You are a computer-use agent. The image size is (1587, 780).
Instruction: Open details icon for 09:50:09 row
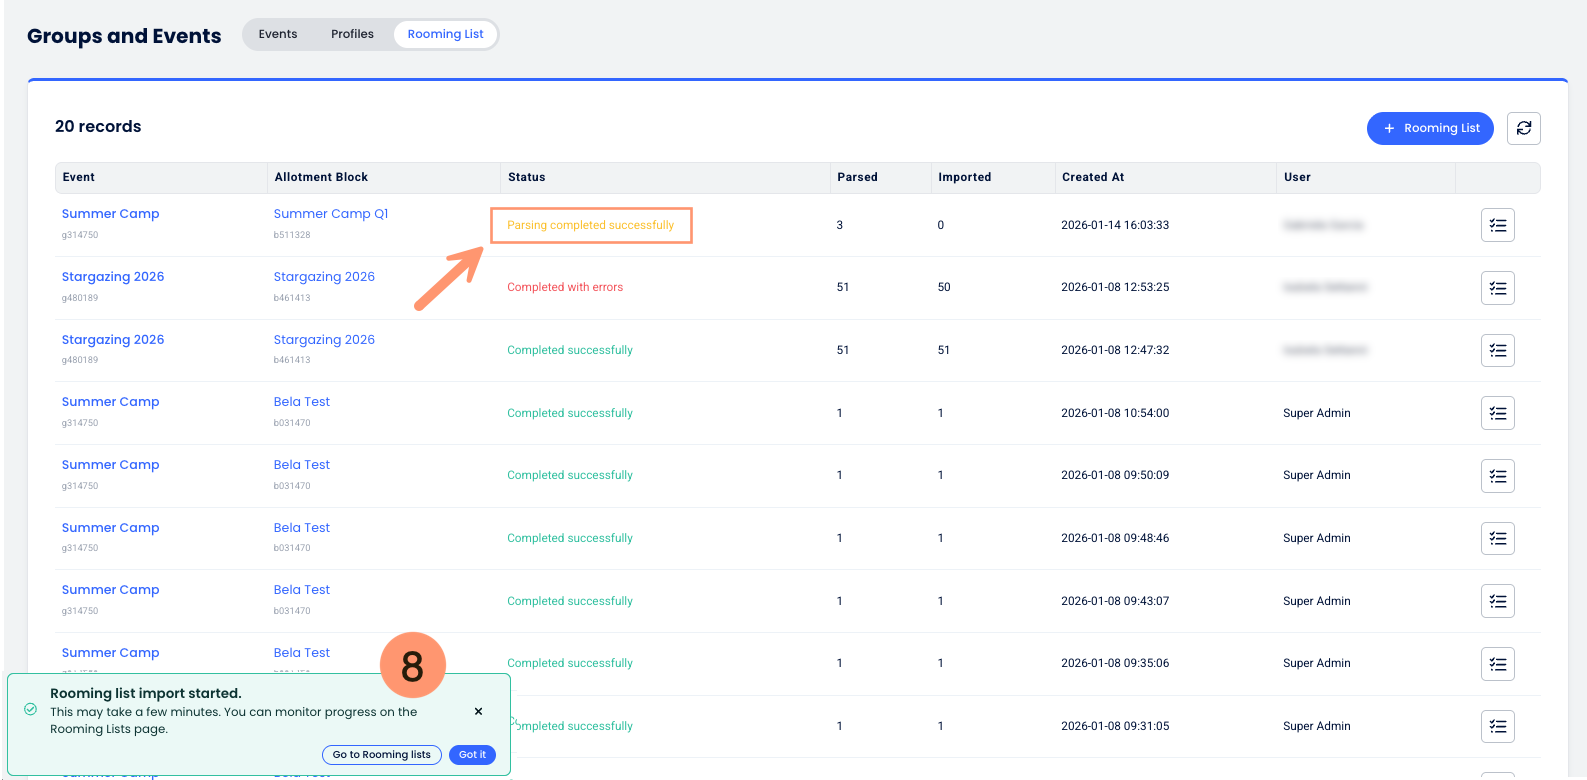point(1497,476)
